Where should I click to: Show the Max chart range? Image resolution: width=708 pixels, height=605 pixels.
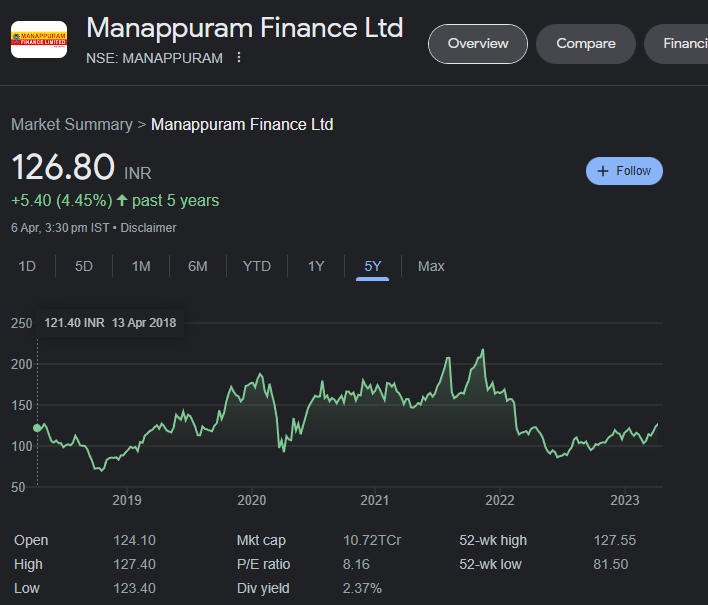[431, 266]
